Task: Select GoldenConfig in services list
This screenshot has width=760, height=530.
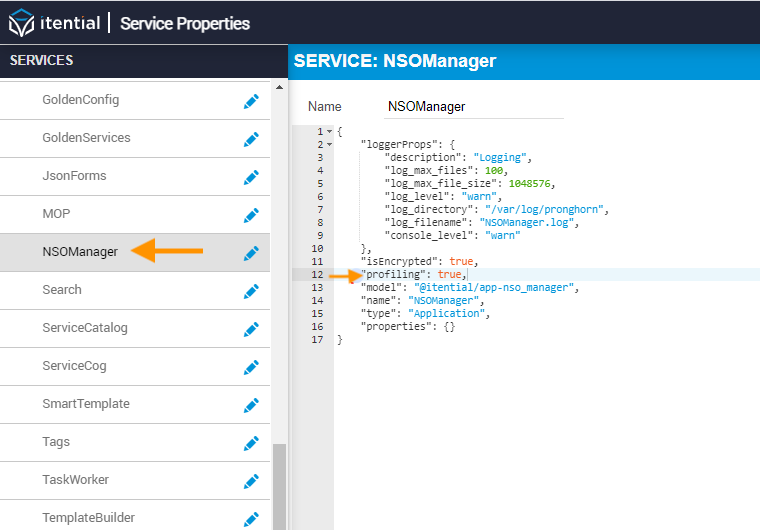Action: (135, 100)
